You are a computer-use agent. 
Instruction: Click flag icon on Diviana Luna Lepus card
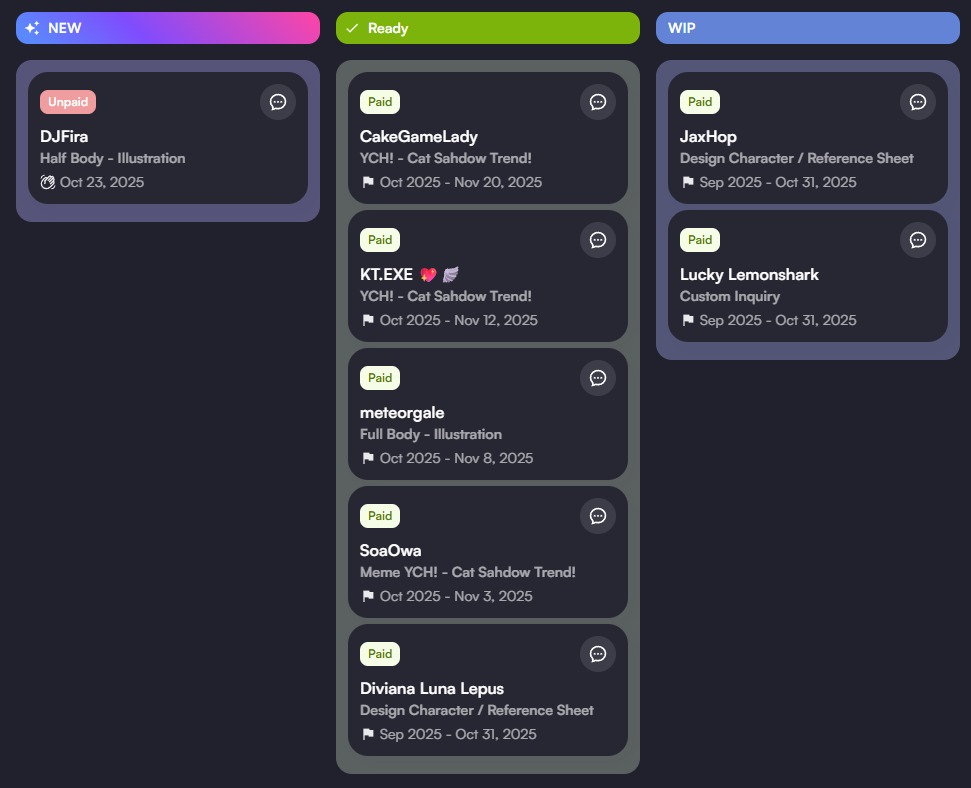368,734
